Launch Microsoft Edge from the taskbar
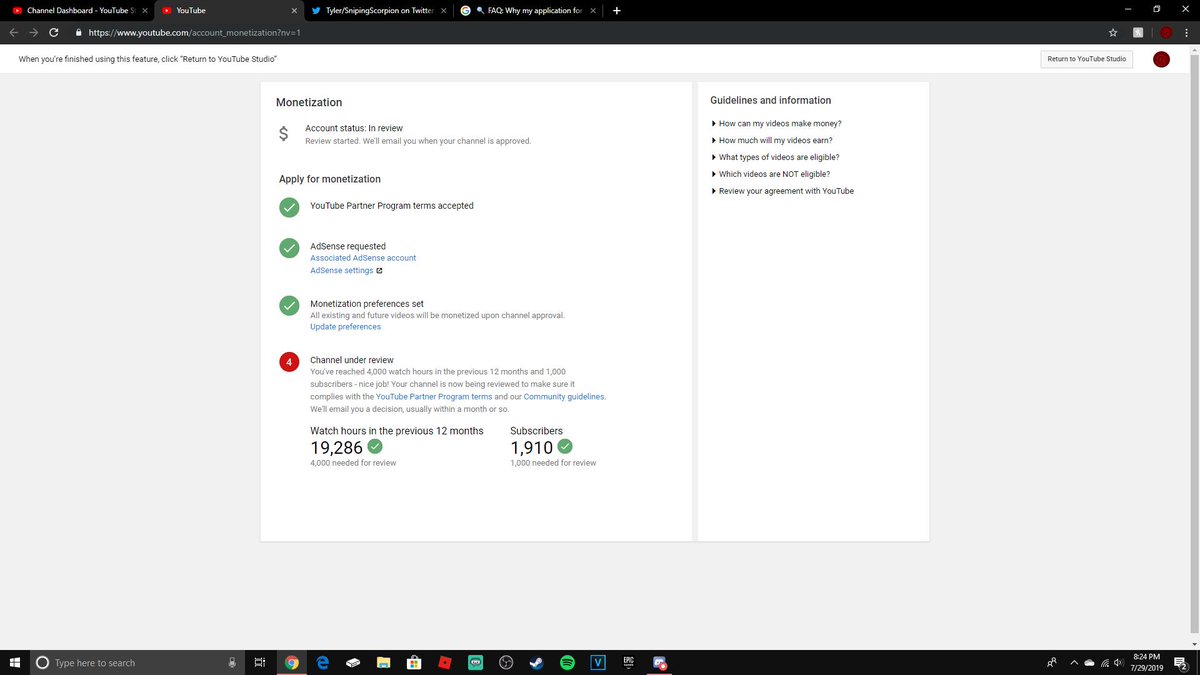 coord(323,662)
